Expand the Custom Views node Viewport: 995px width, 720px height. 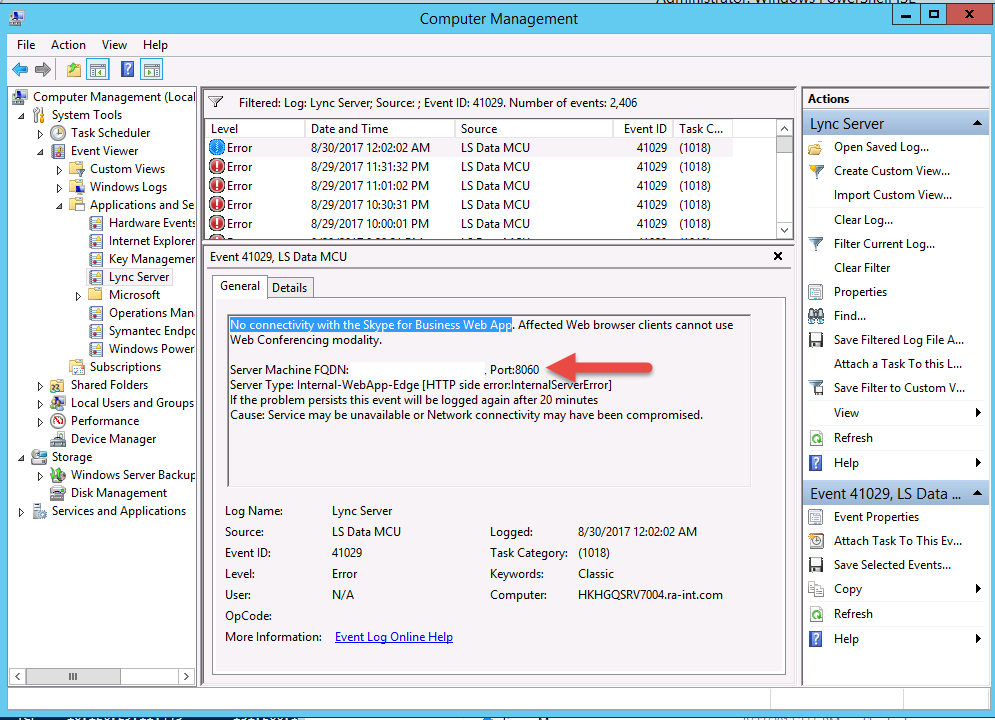pos(60,170)
